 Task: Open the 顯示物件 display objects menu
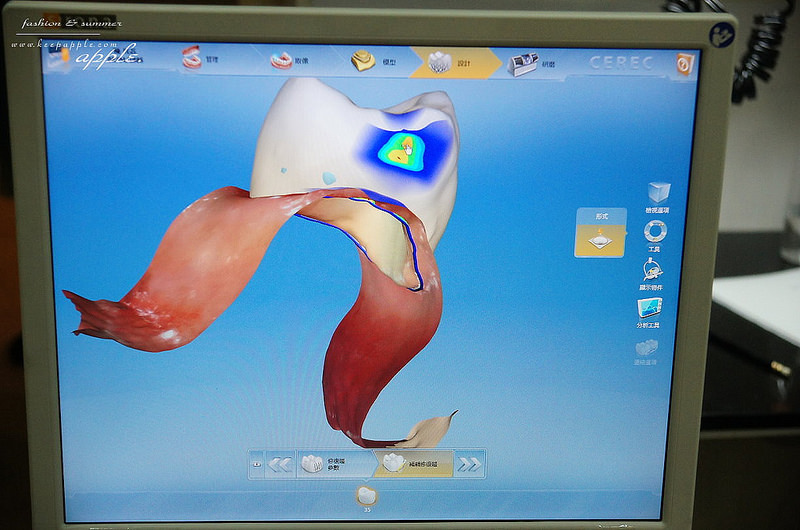(651, 274)
